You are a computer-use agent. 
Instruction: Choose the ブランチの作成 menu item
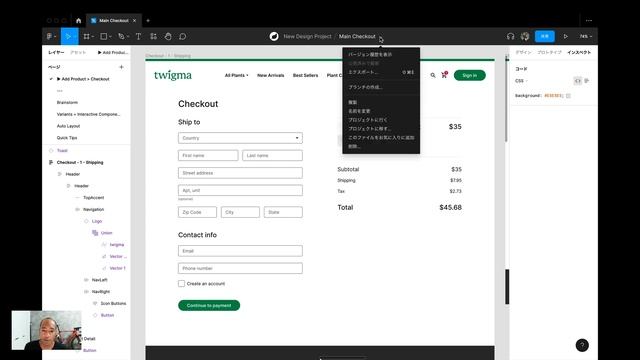(x=381, y=87)
